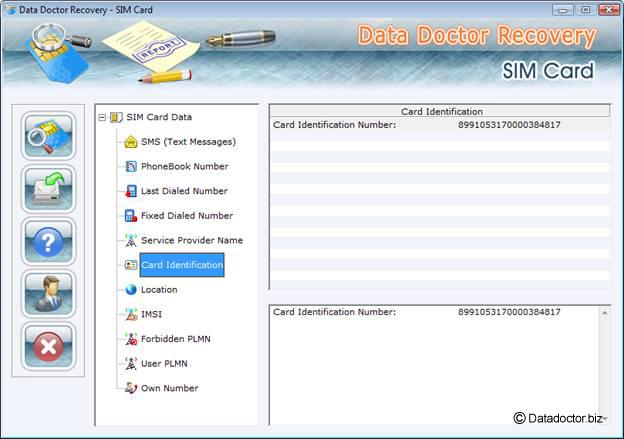624x439 pixels.
Task: Click the app icon in the title bar
Action: click(x=10, y=9)
